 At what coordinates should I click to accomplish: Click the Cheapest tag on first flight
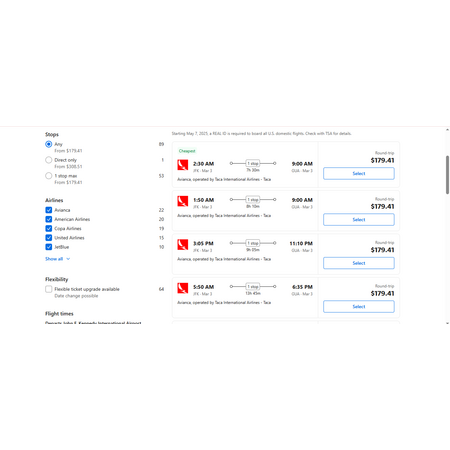187,151
